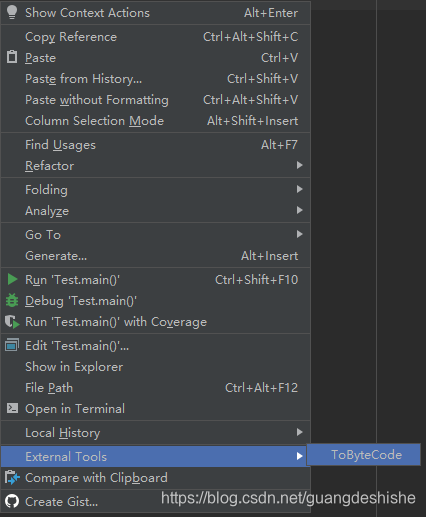This screenshot has width=426, height=517.
Task: Click the Ctrl+Shift+F10 shortcut label
Action: point(256,280)
